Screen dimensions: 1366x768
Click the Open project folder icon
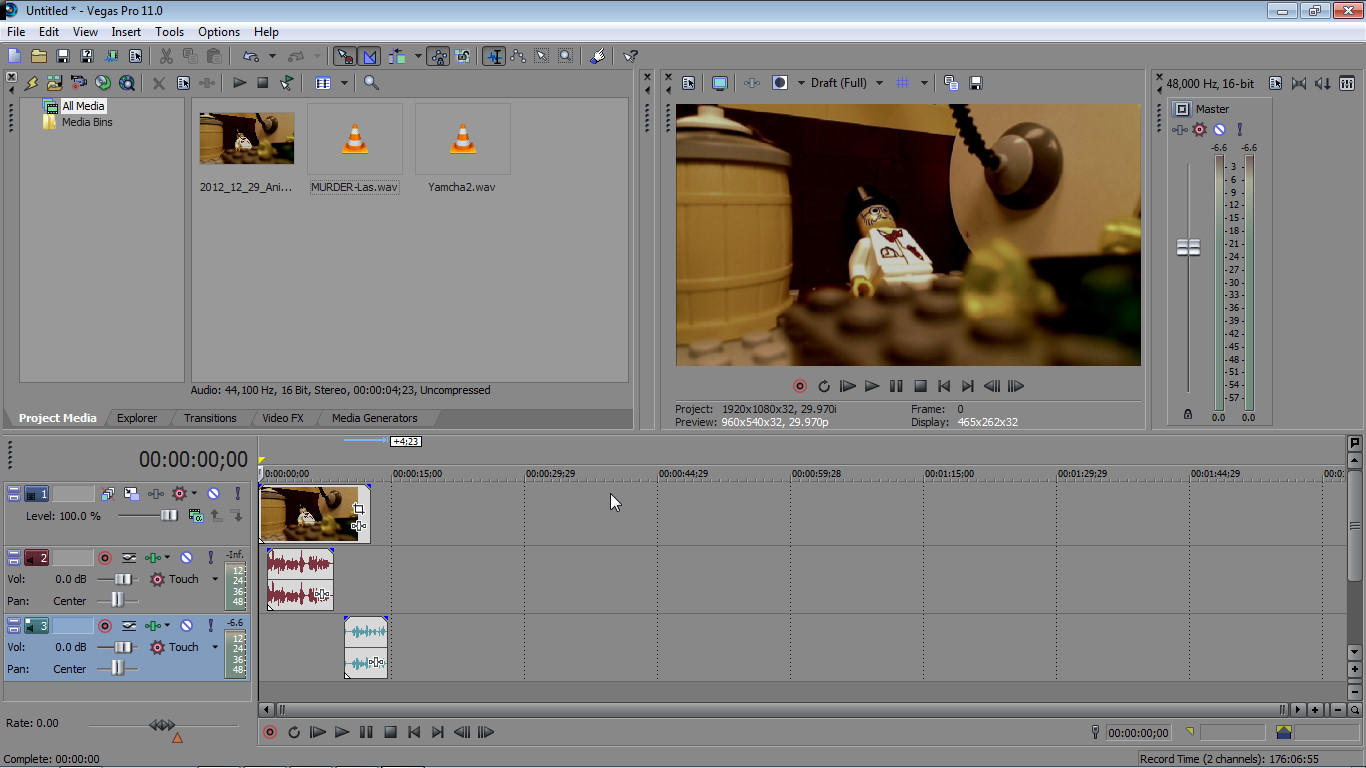click(38, 56)
